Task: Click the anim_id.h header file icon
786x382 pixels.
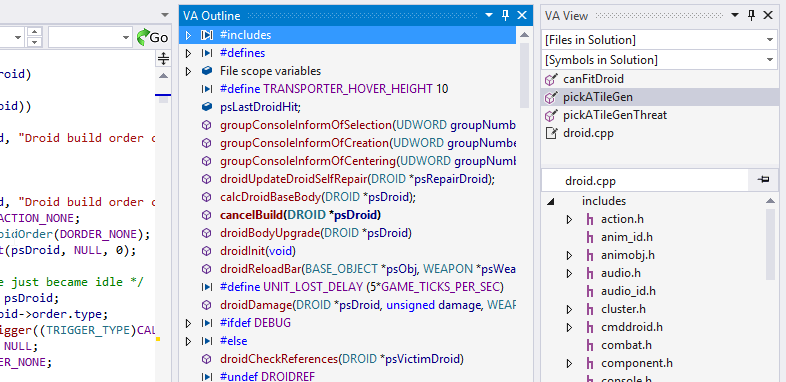Action: 591,237
